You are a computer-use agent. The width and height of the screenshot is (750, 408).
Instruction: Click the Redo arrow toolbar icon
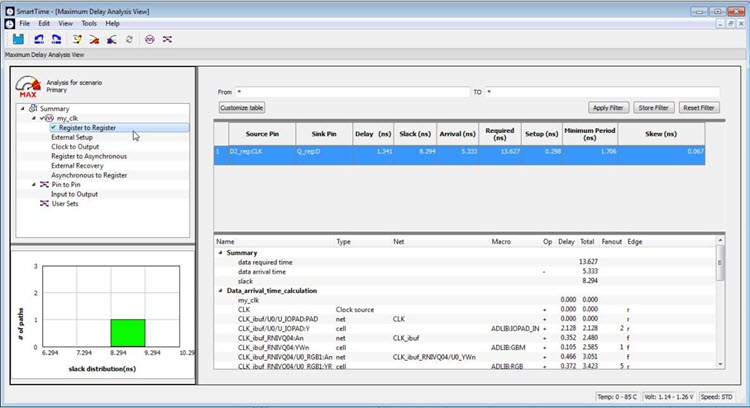point(54,39)
